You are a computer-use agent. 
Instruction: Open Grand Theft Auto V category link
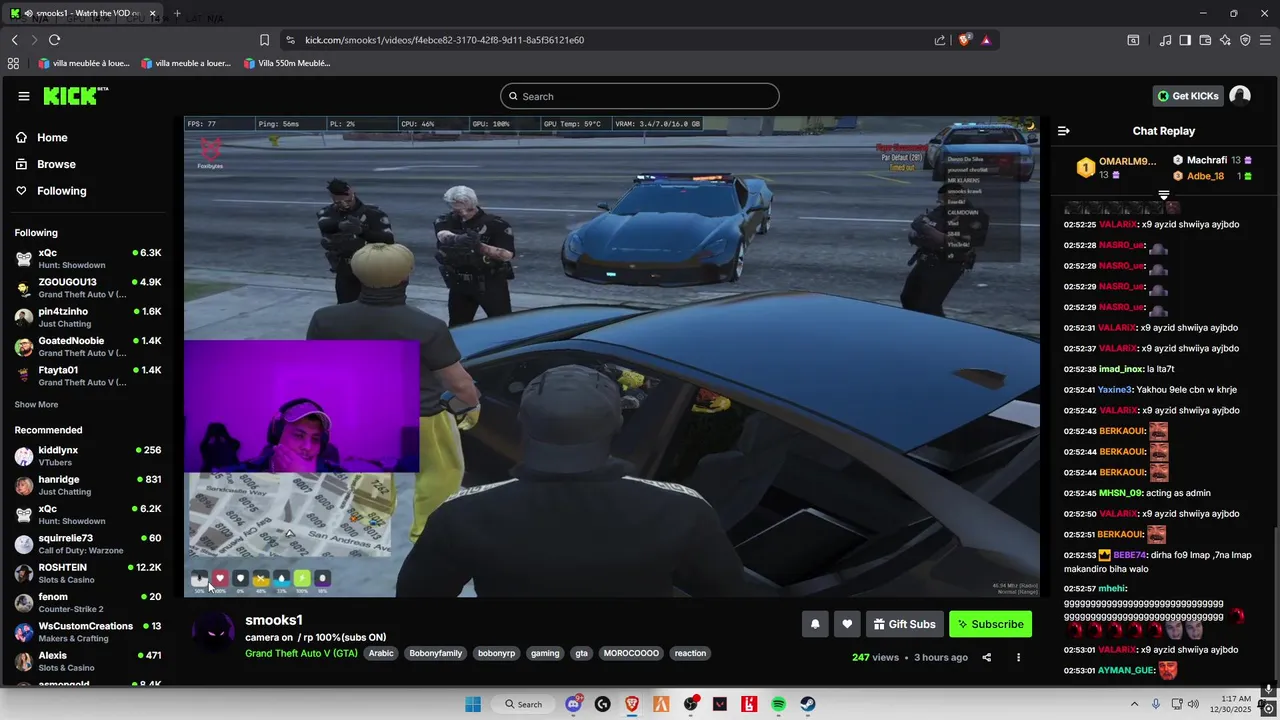point(301,653)
